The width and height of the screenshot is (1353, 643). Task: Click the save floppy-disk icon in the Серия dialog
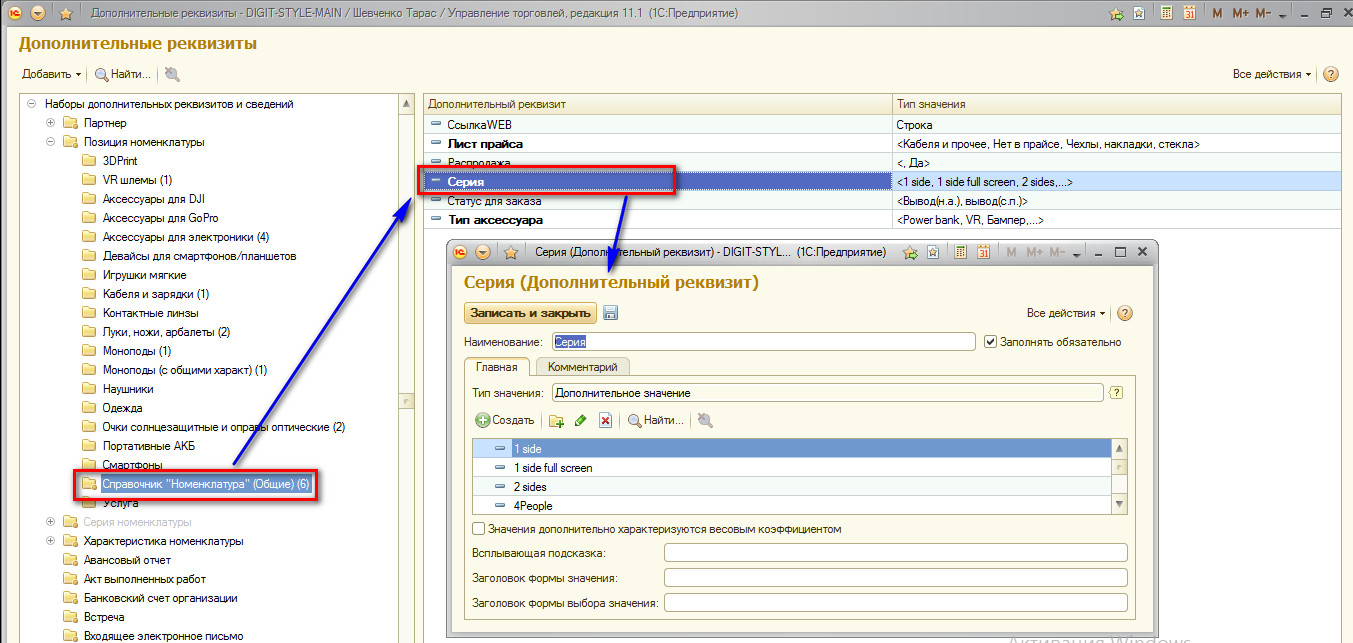coord(611,313)
